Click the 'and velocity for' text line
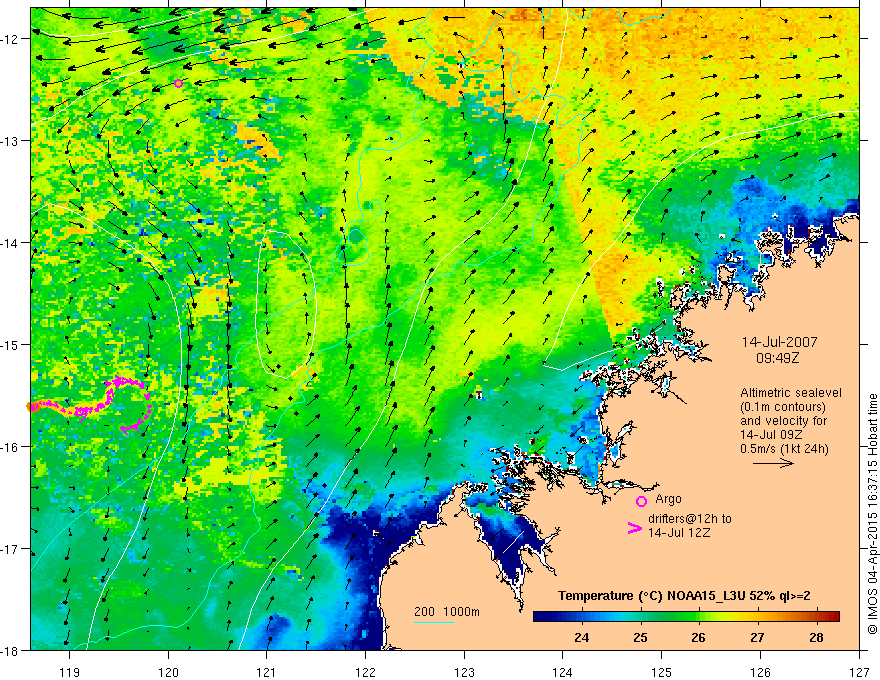The width and height of the screenshot is (880, 680). (x=783, y=420)
